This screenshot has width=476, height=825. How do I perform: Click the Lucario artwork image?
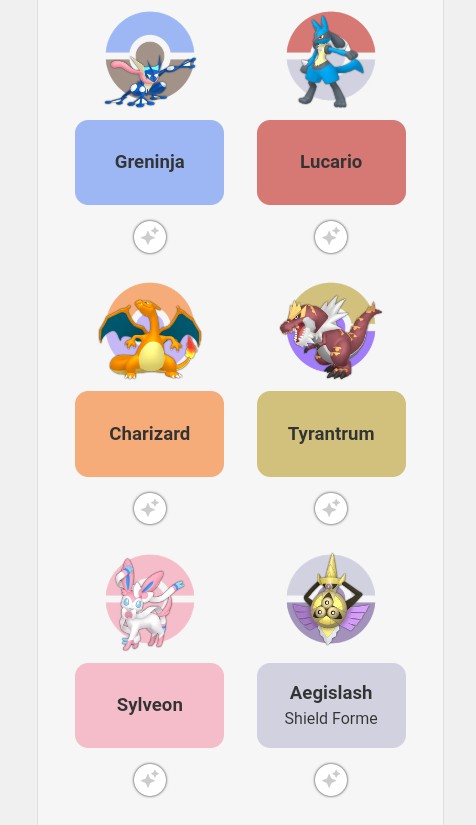click(x=331, y=59)
